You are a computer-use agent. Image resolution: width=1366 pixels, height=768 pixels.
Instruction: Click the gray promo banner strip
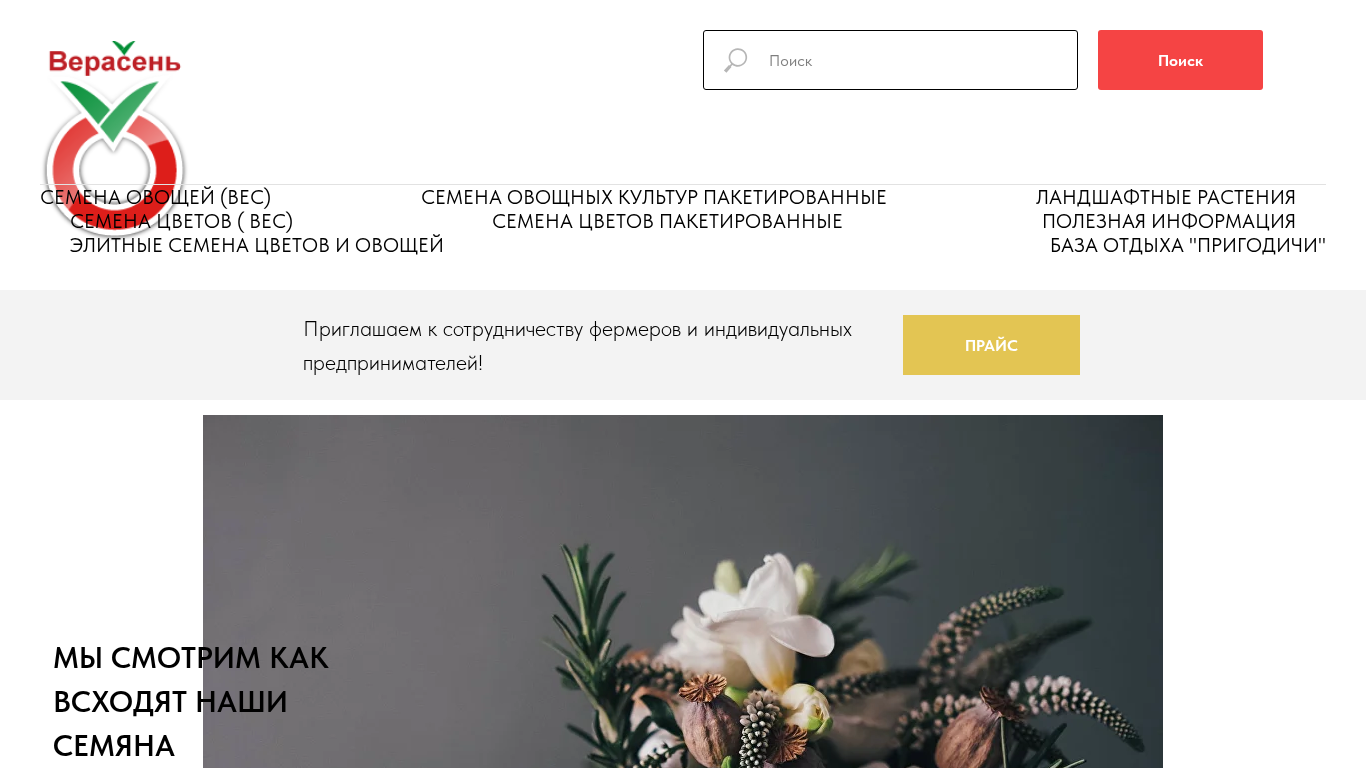click(x=683, y=345)
